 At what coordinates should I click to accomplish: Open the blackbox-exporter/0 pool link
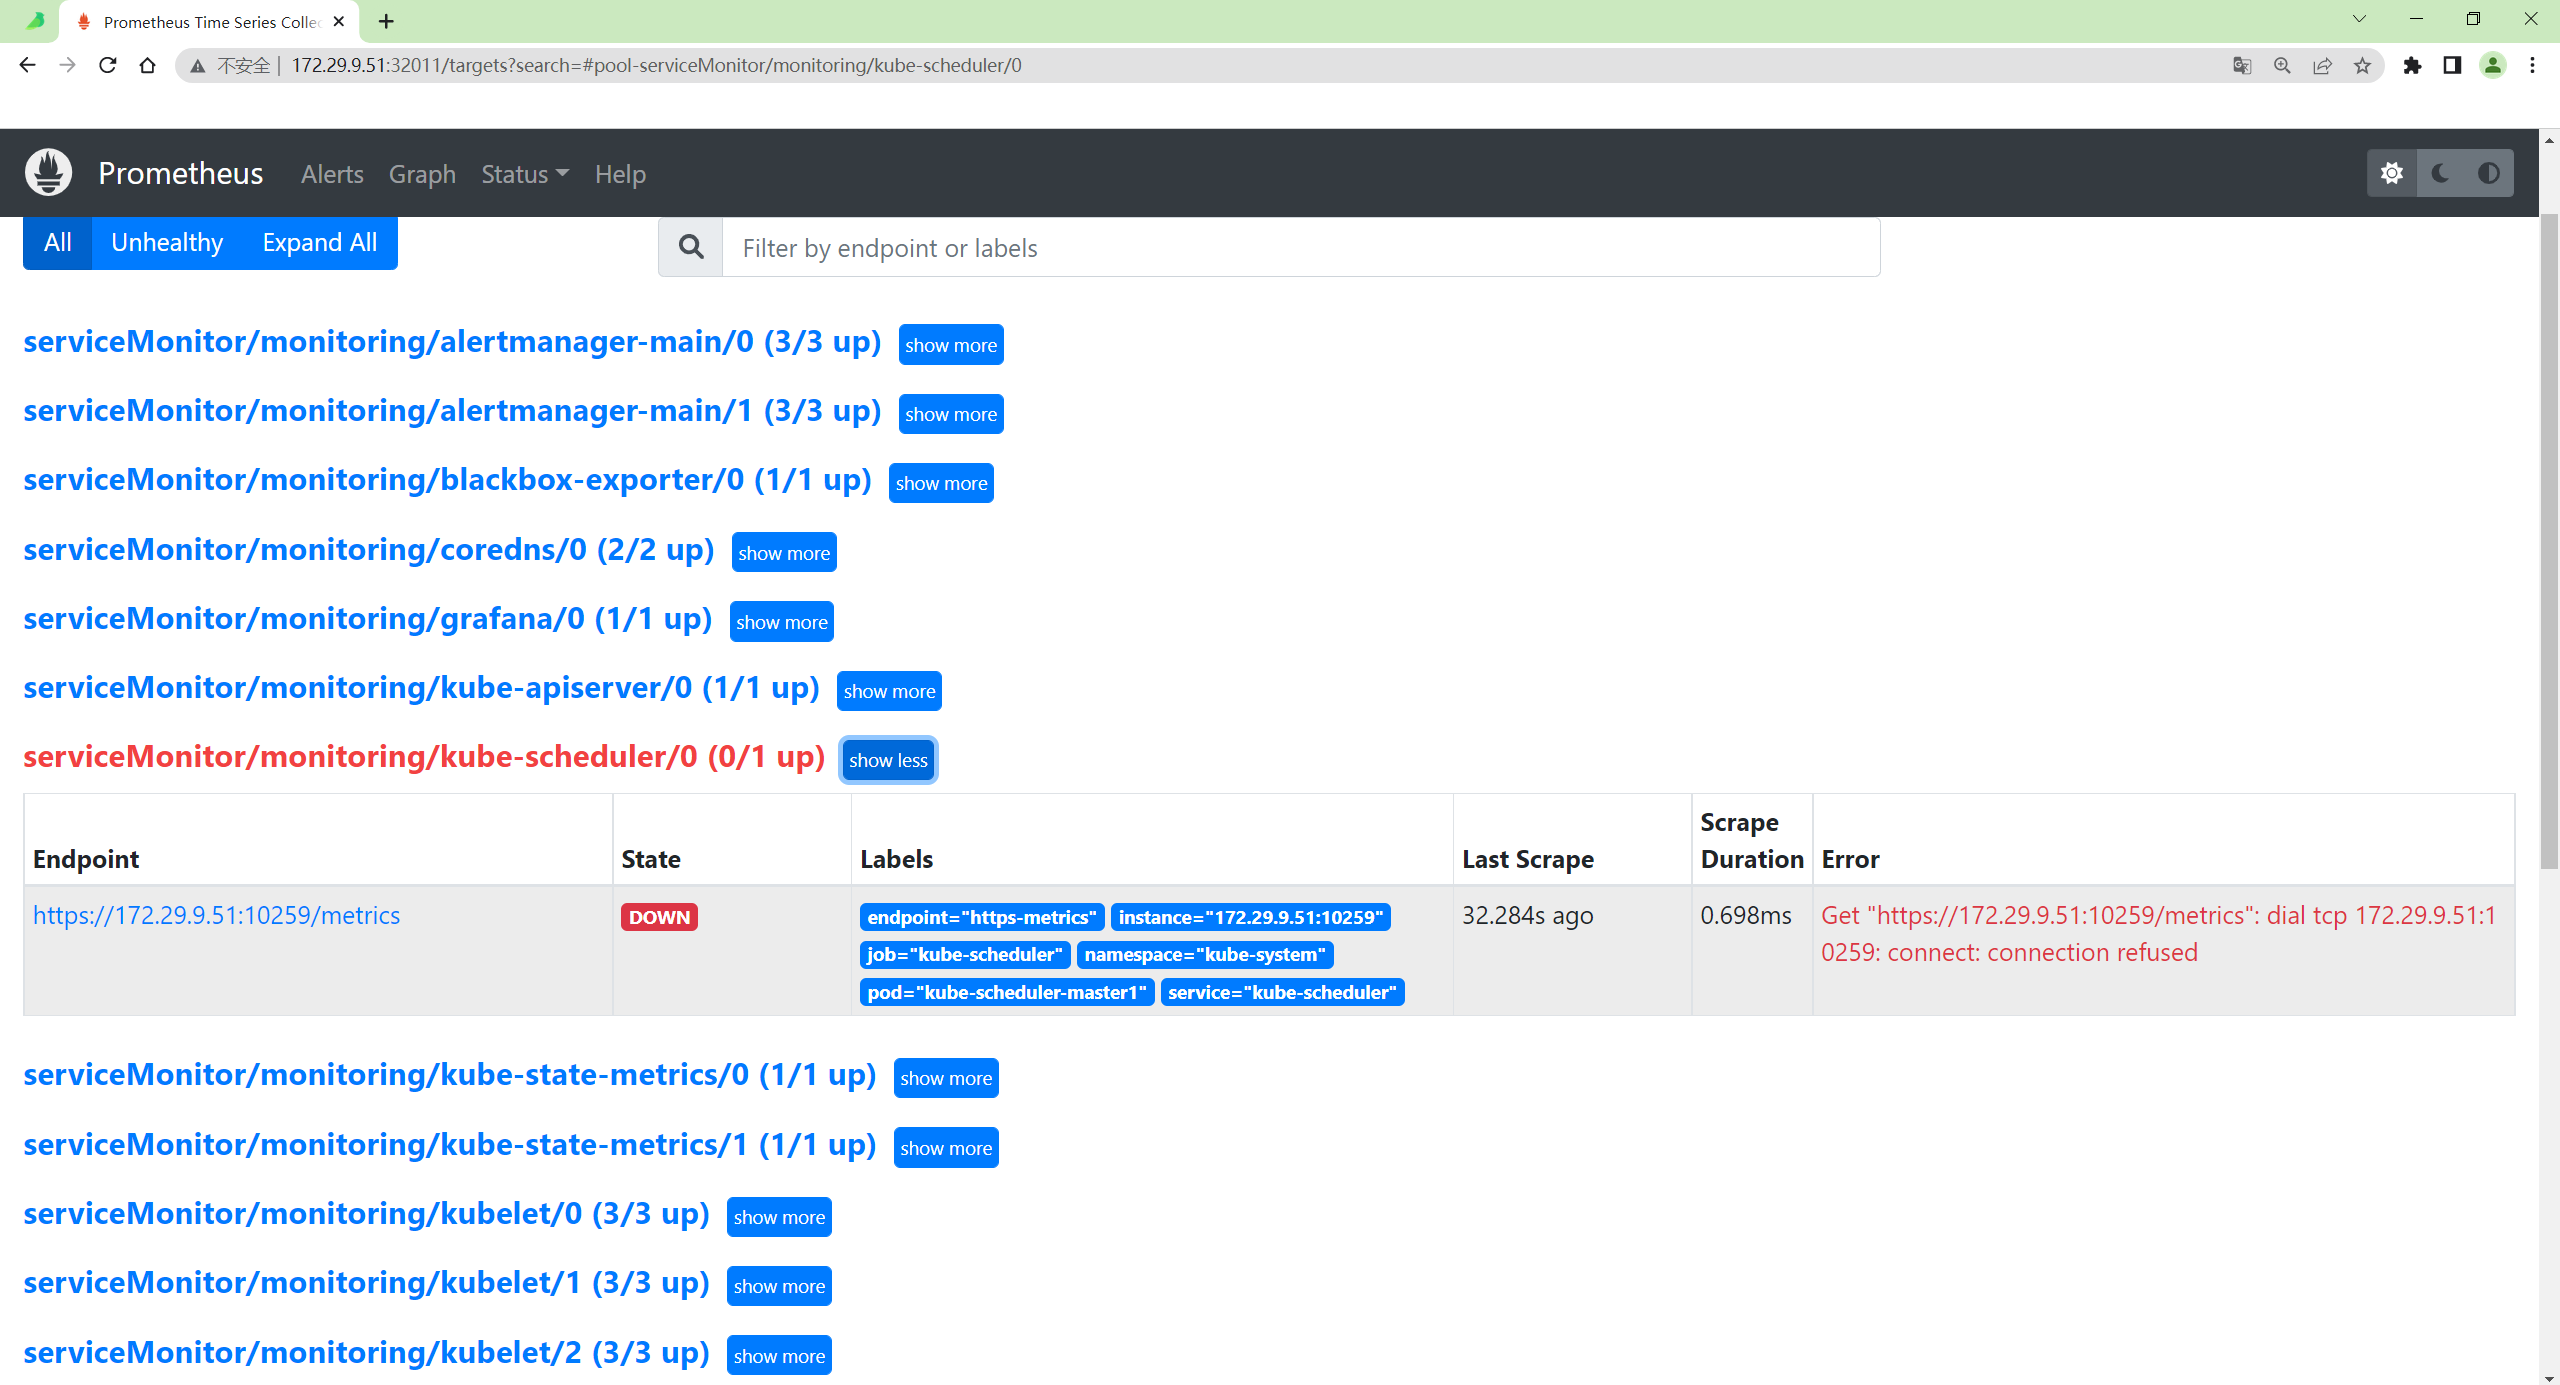pos(447,480)
